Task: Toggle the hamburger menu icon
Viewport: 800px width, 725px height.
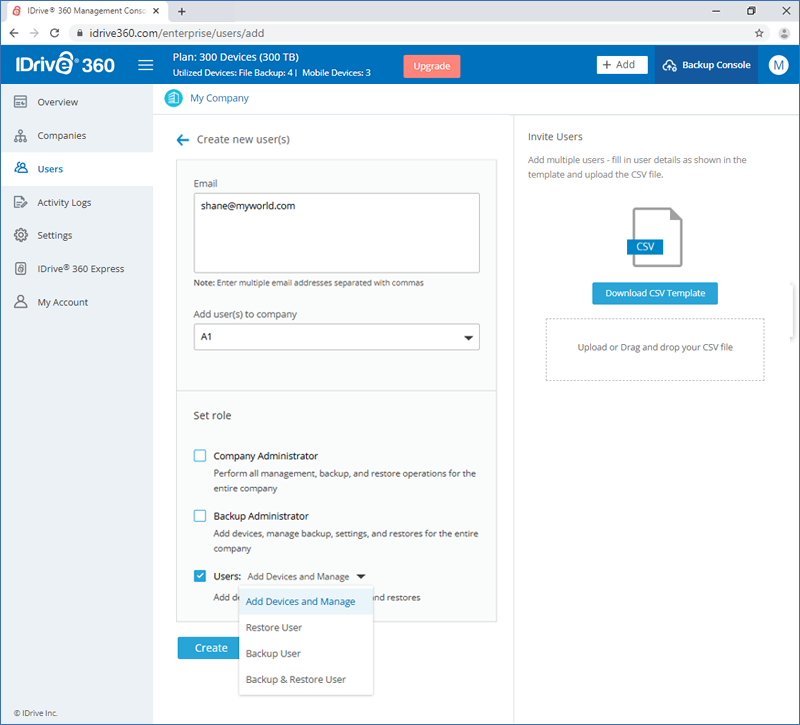Action: [145, 65]
